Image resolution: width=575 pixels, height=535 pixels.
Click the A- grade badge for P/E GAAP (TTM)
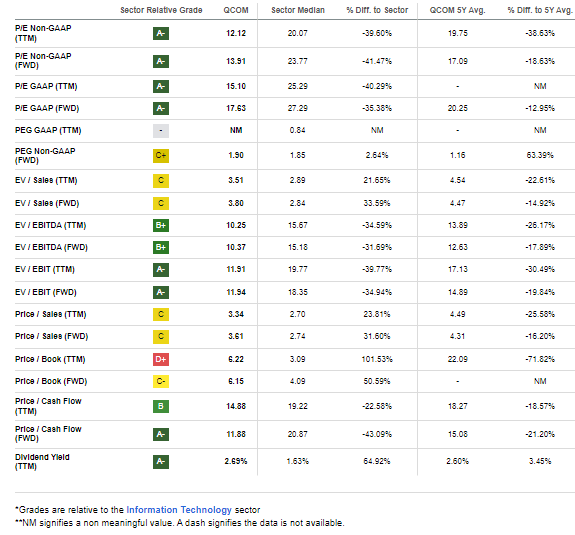coord(161,86)
